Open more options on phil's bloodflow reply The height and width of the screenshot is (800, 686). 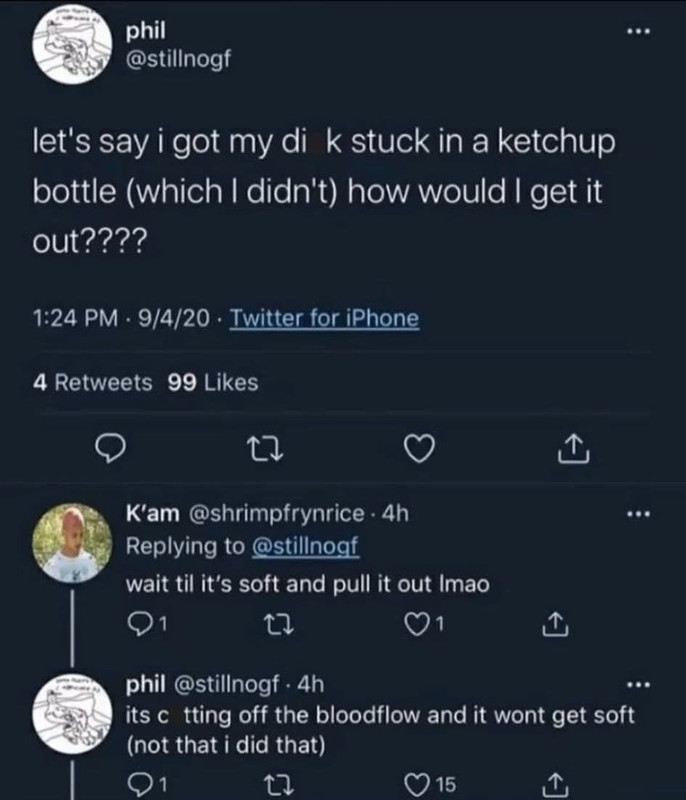point(639,684)
